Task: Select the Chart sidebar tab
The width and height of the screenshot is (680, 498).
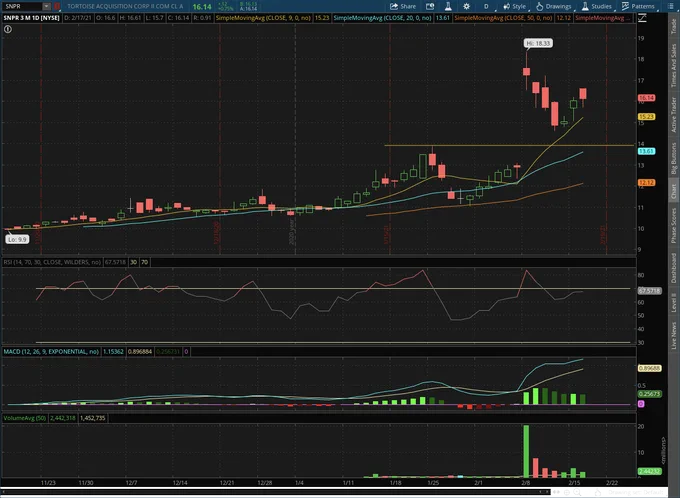Action: click(673, 191)
